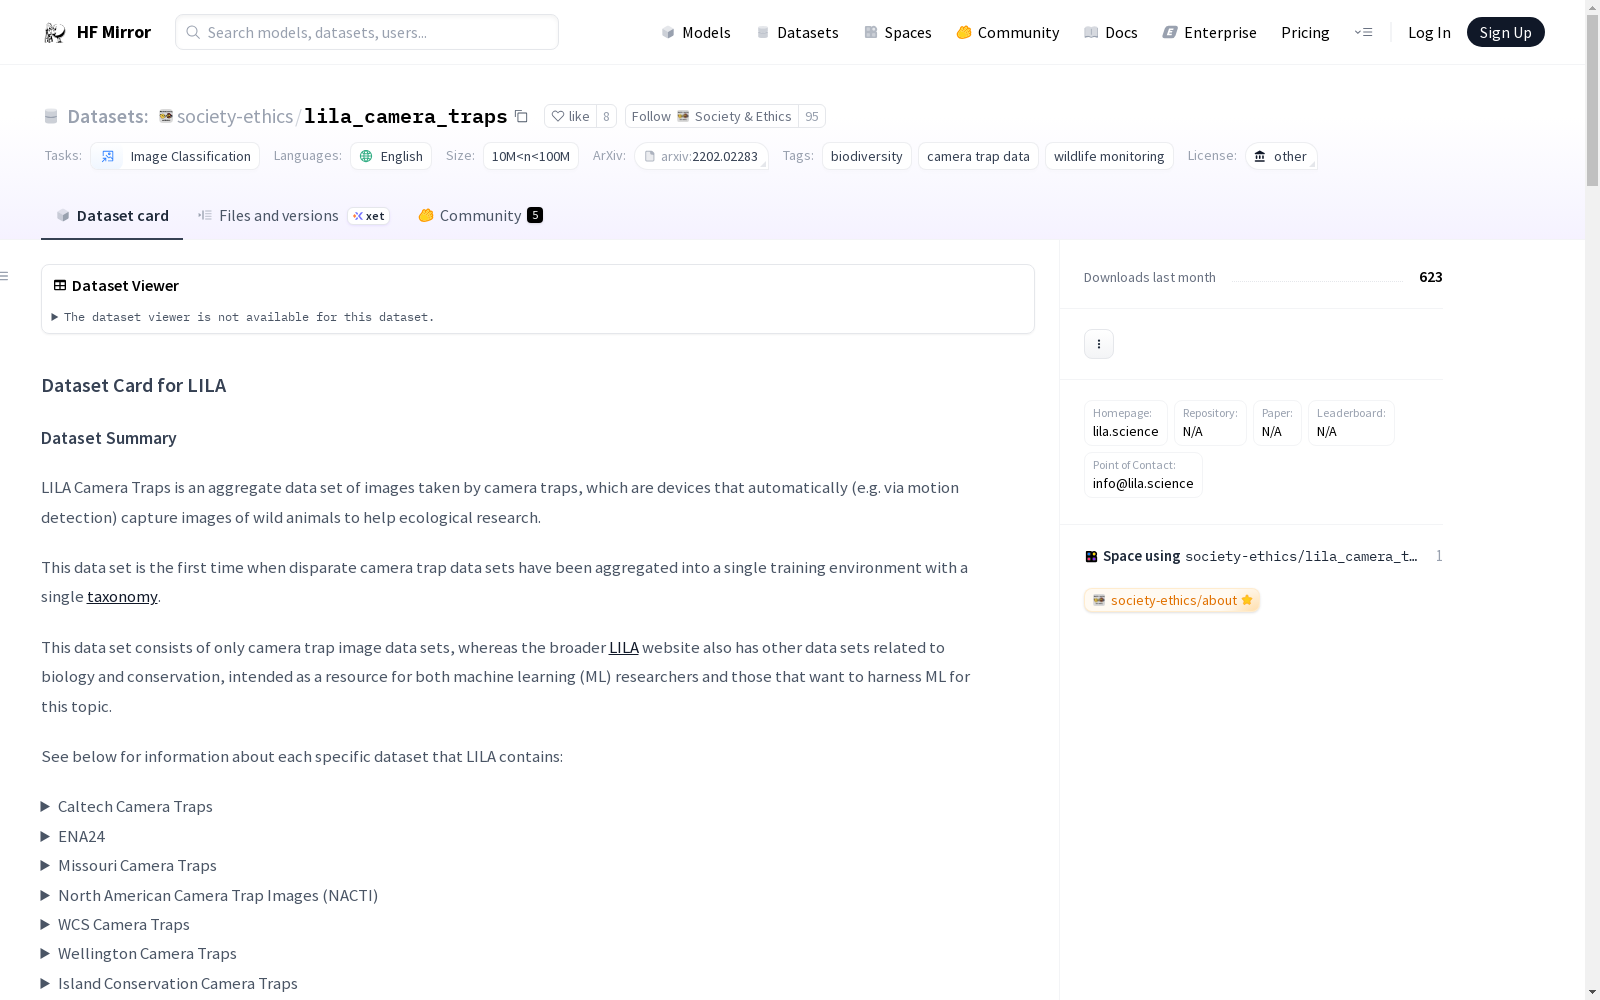Click the Space using society-ethics/lila_camera_t… heading
This screenshot has width=1600, height=1000.
click(1251, 556)
